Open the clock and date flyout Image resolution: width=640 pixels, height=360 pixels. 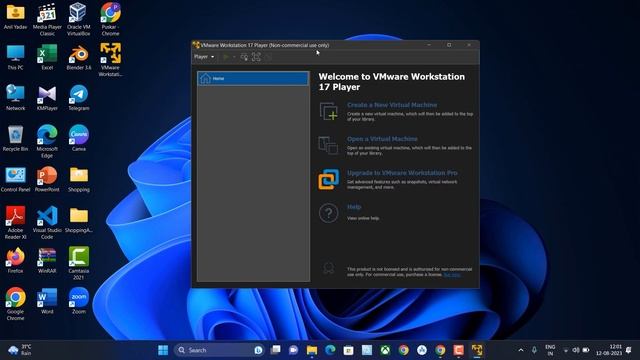click(609, 350)
